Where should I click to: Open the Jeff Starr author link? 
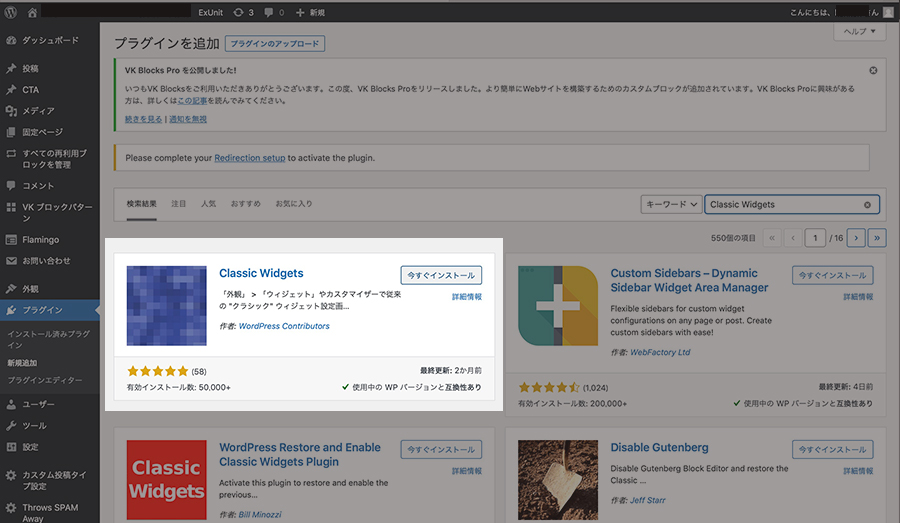click(647, 501)
